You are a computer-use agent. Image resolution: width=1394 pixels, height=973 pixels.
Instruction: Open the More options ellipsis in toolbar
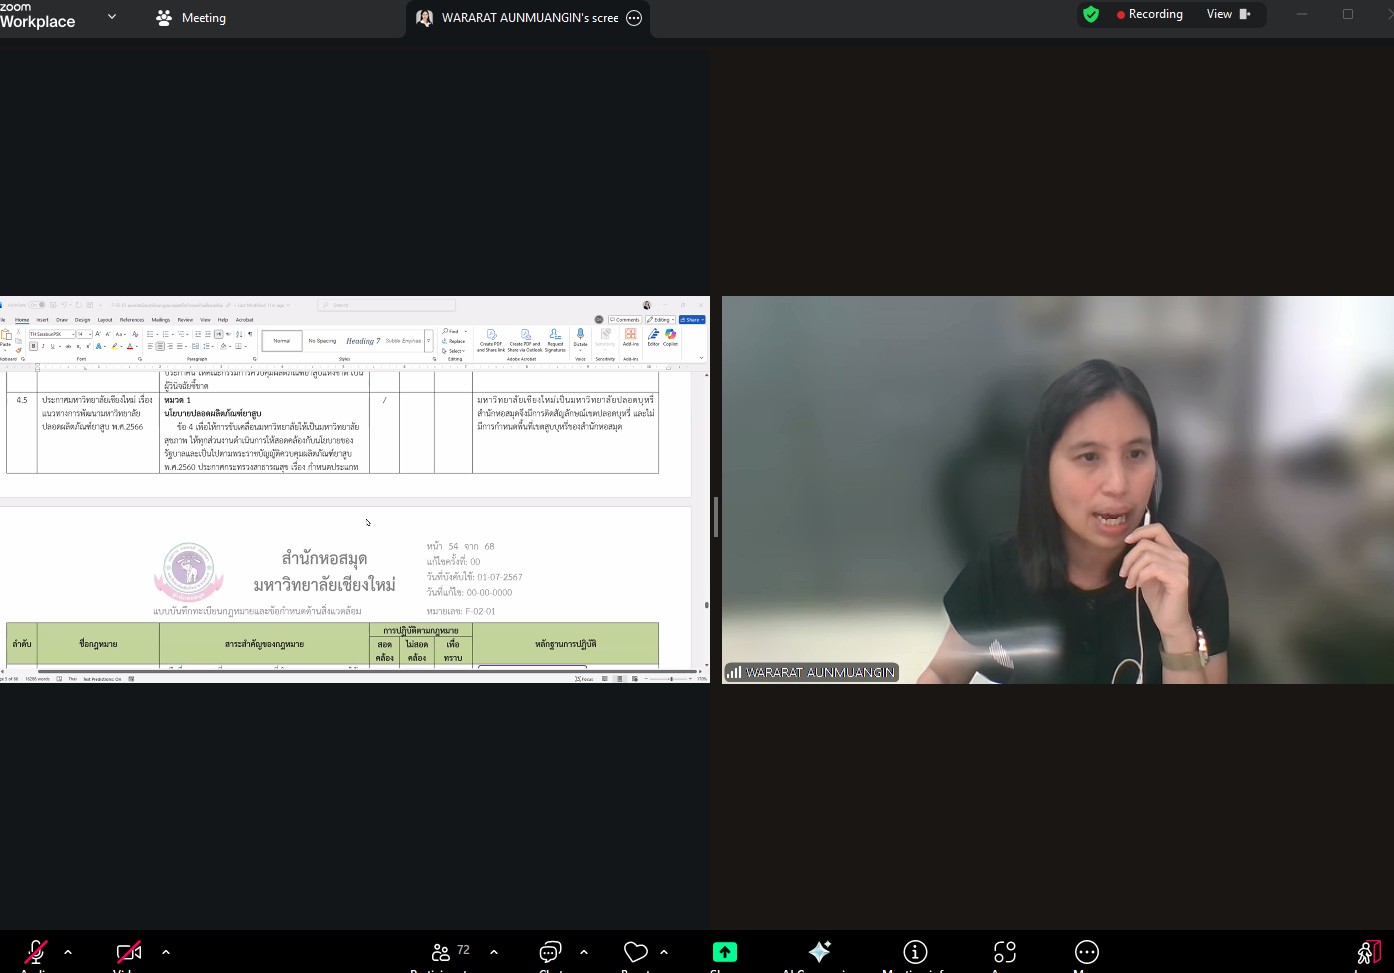click(x=1086, y=952)
